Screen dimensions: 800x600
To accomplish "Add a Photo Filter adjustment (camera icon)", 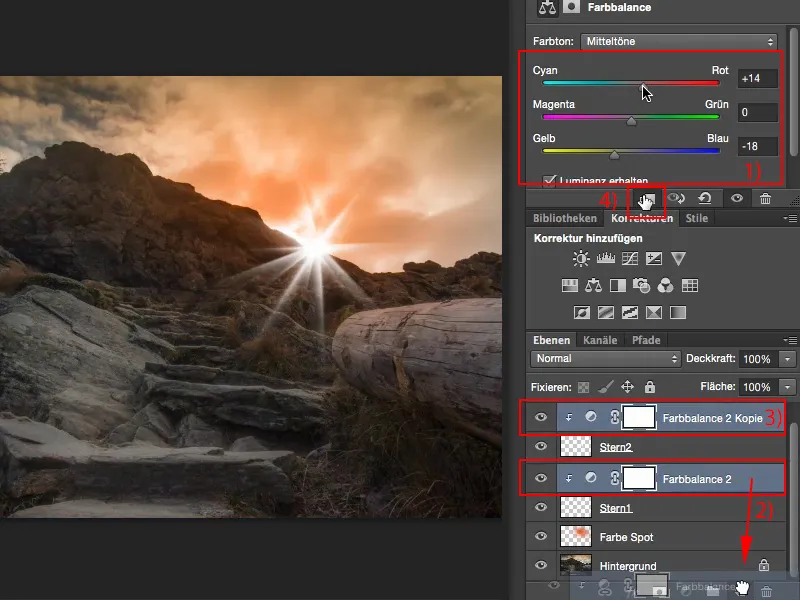I will pyautogui.click(x=641, y=286).
